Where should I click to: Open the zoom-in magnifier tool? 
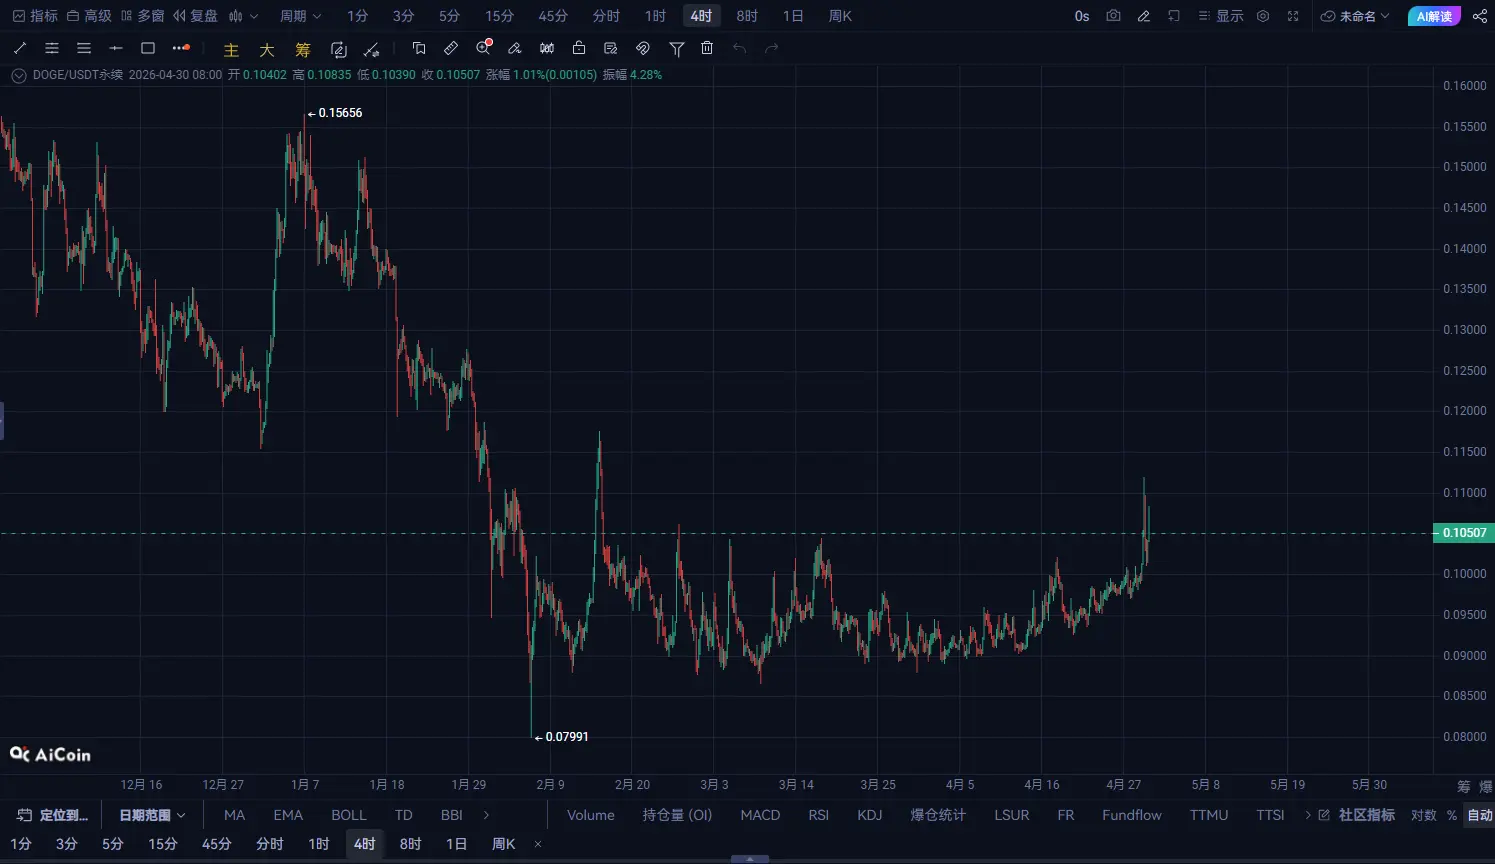[x=484, y=48]
